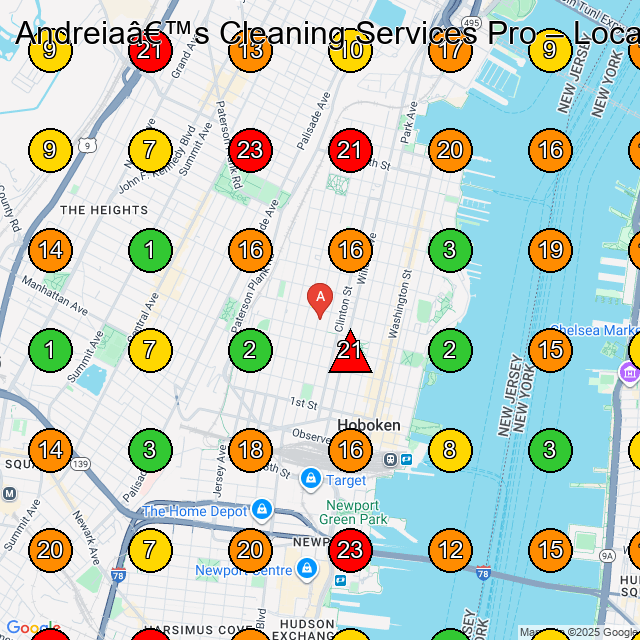
Task: Select the yellow 7 marker on Central Ave
Action: pyautogui.click(x=150, y=350)
